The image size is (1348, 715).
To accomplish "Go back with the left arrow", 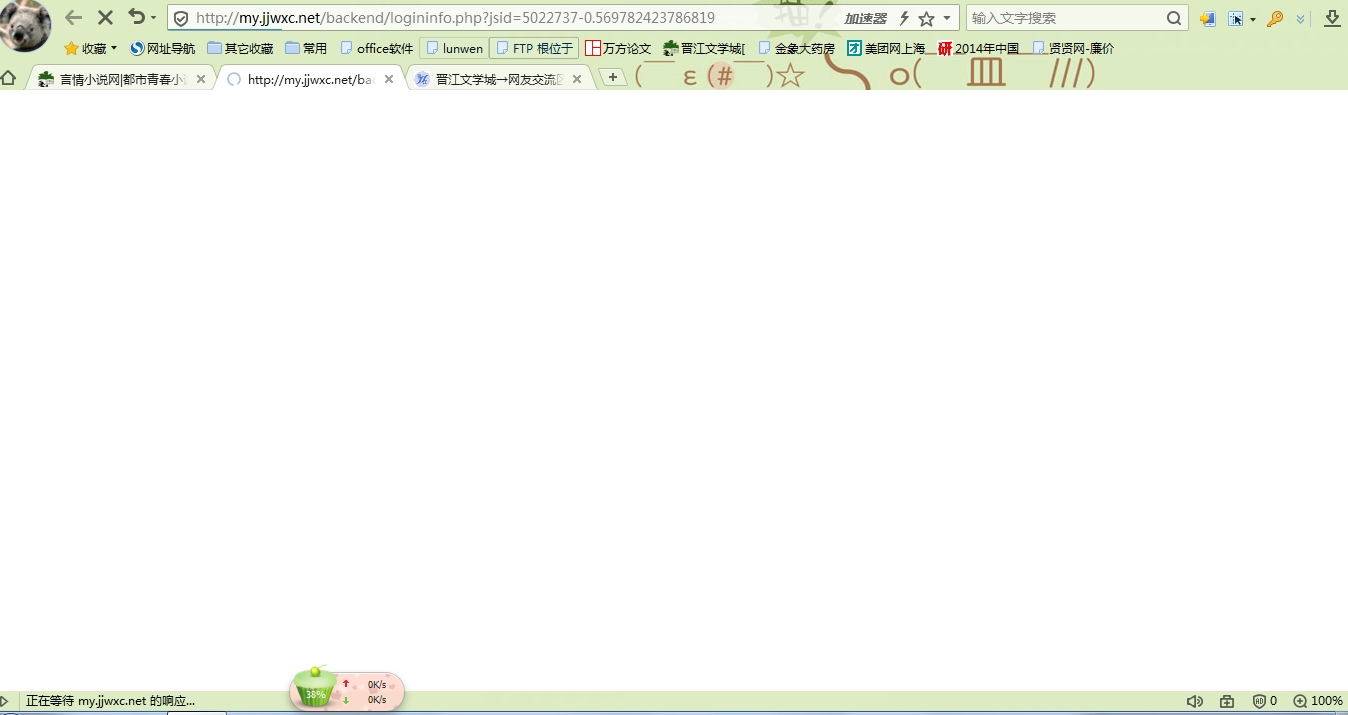I will (x=73, y=18).
